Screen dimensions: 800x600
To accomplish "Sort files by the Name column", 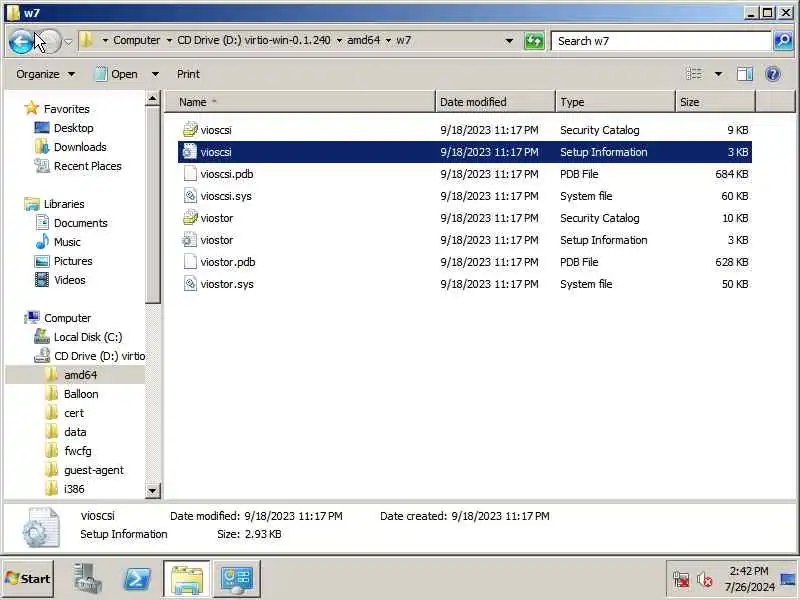I will pos(300,102).
